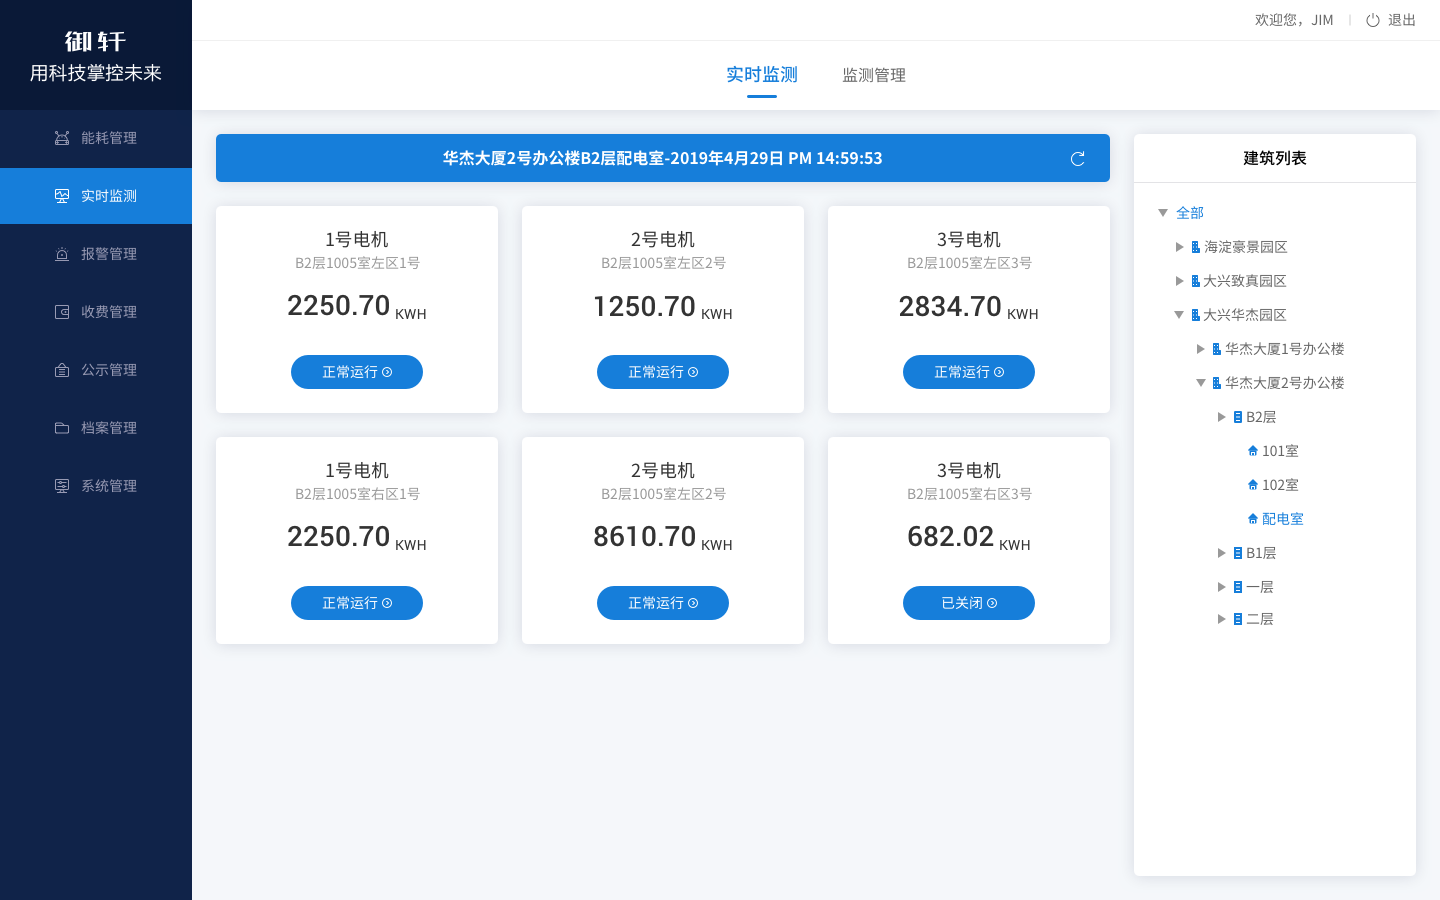Click the 系统管理 monitor icon

tap(62, 486)
